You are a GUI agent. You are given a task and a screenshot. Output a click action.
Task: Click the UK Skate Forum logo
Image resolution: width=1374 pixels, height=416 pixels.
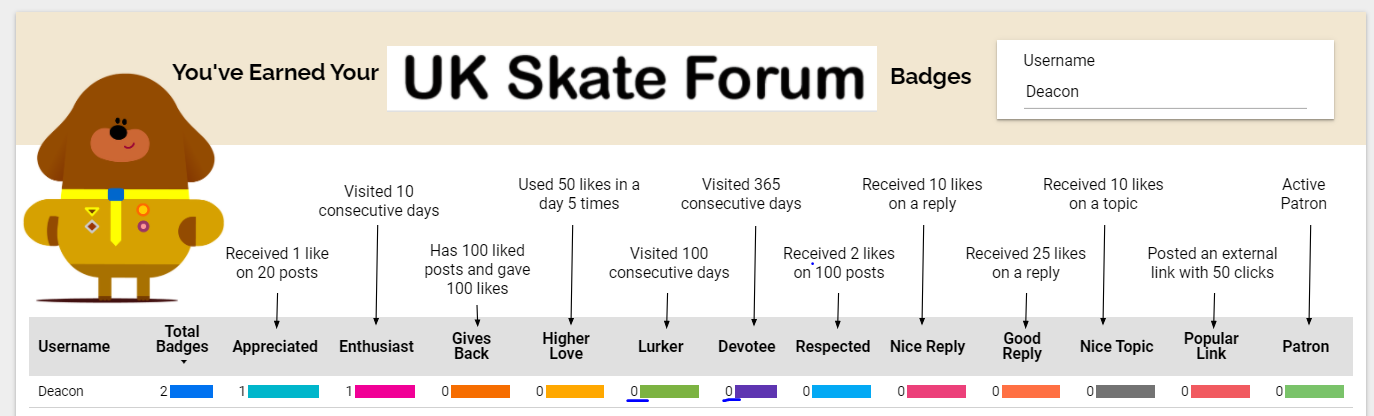point(632,78)
